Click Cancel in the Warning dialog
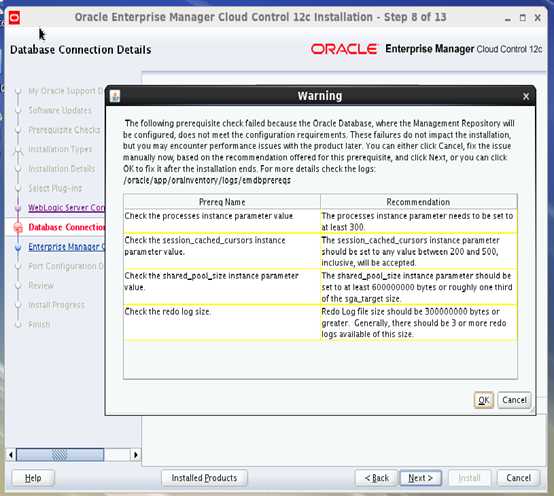554x496 pixels. [x=514, y=400]
